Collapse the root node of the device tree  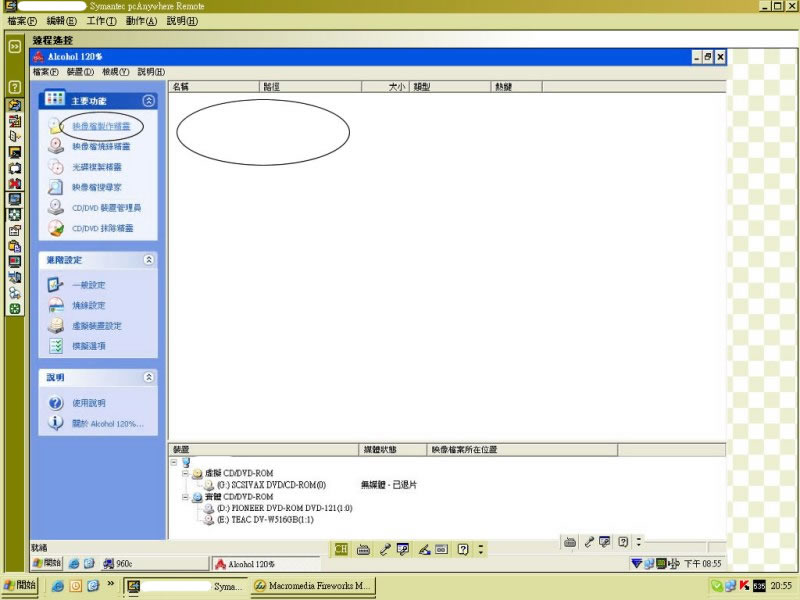tap(174, 462)
